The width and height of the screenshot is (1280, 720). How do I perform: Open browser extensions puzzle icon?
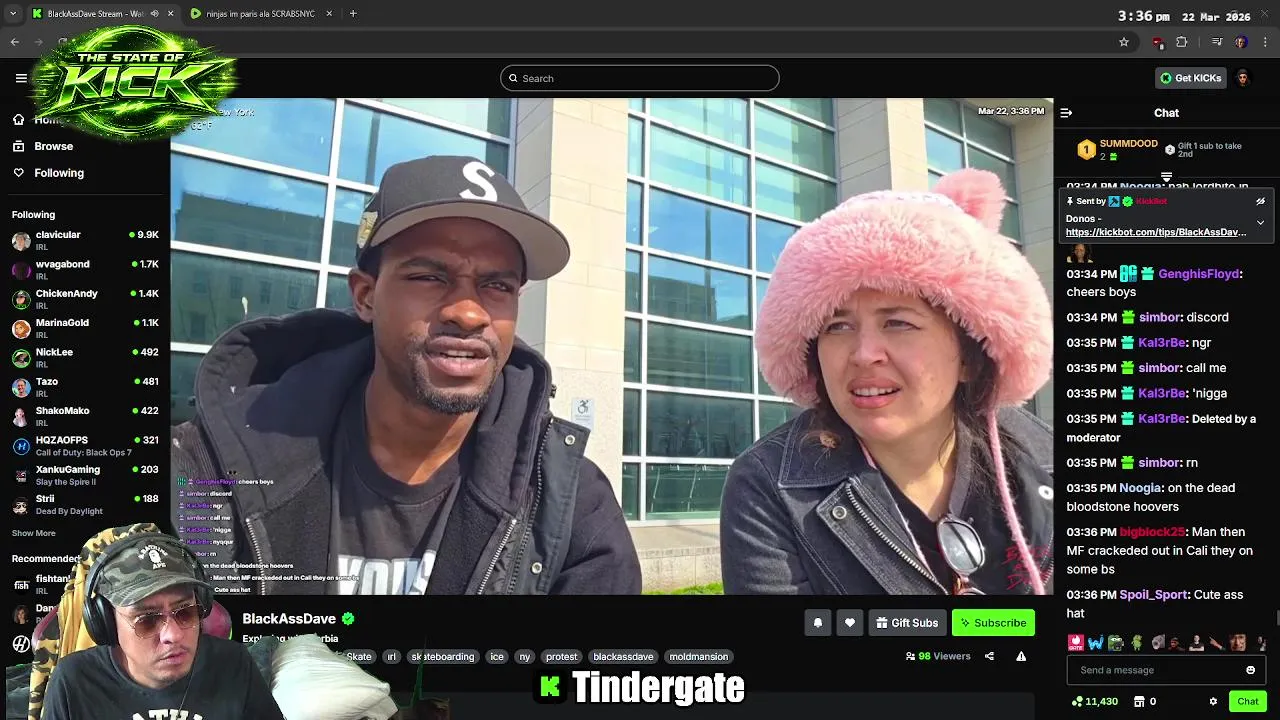1182,42
